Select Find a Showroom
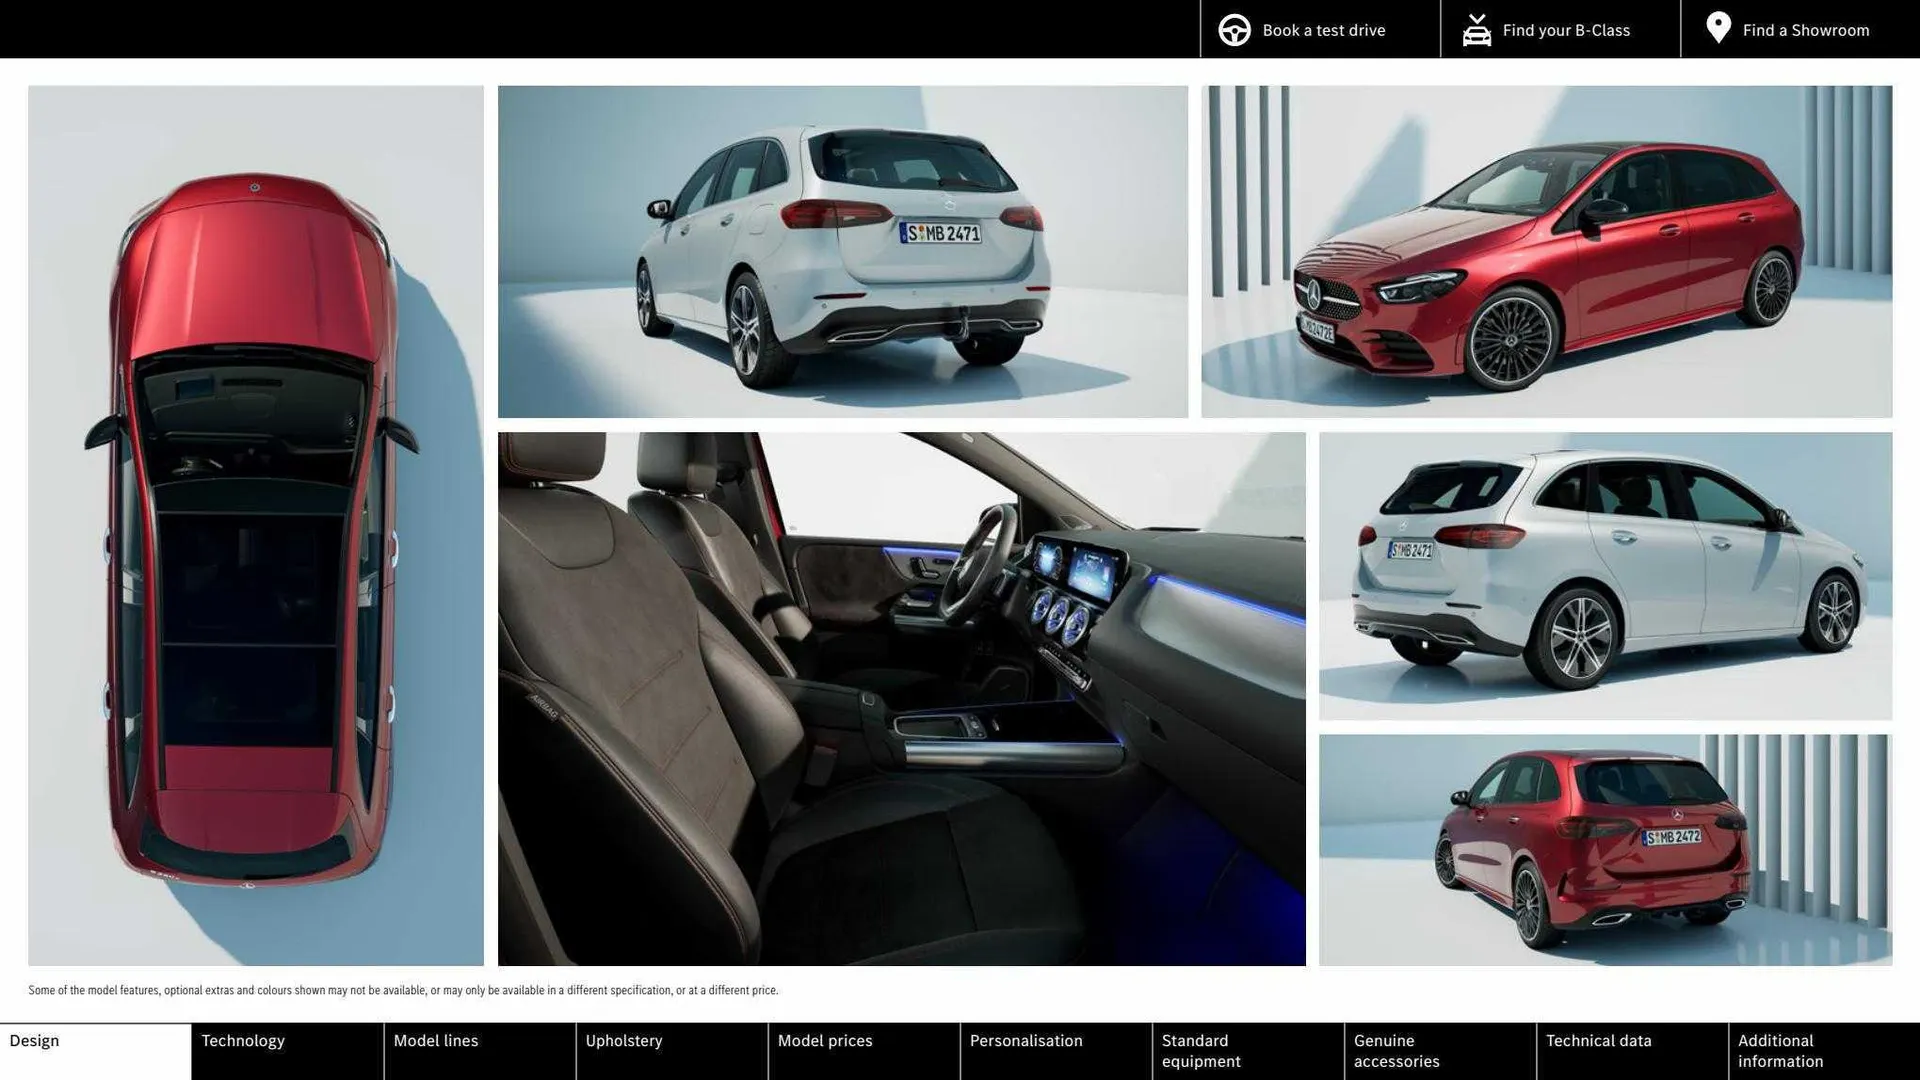Viewport: 1920px width, 1080px height. point(1806,30)
